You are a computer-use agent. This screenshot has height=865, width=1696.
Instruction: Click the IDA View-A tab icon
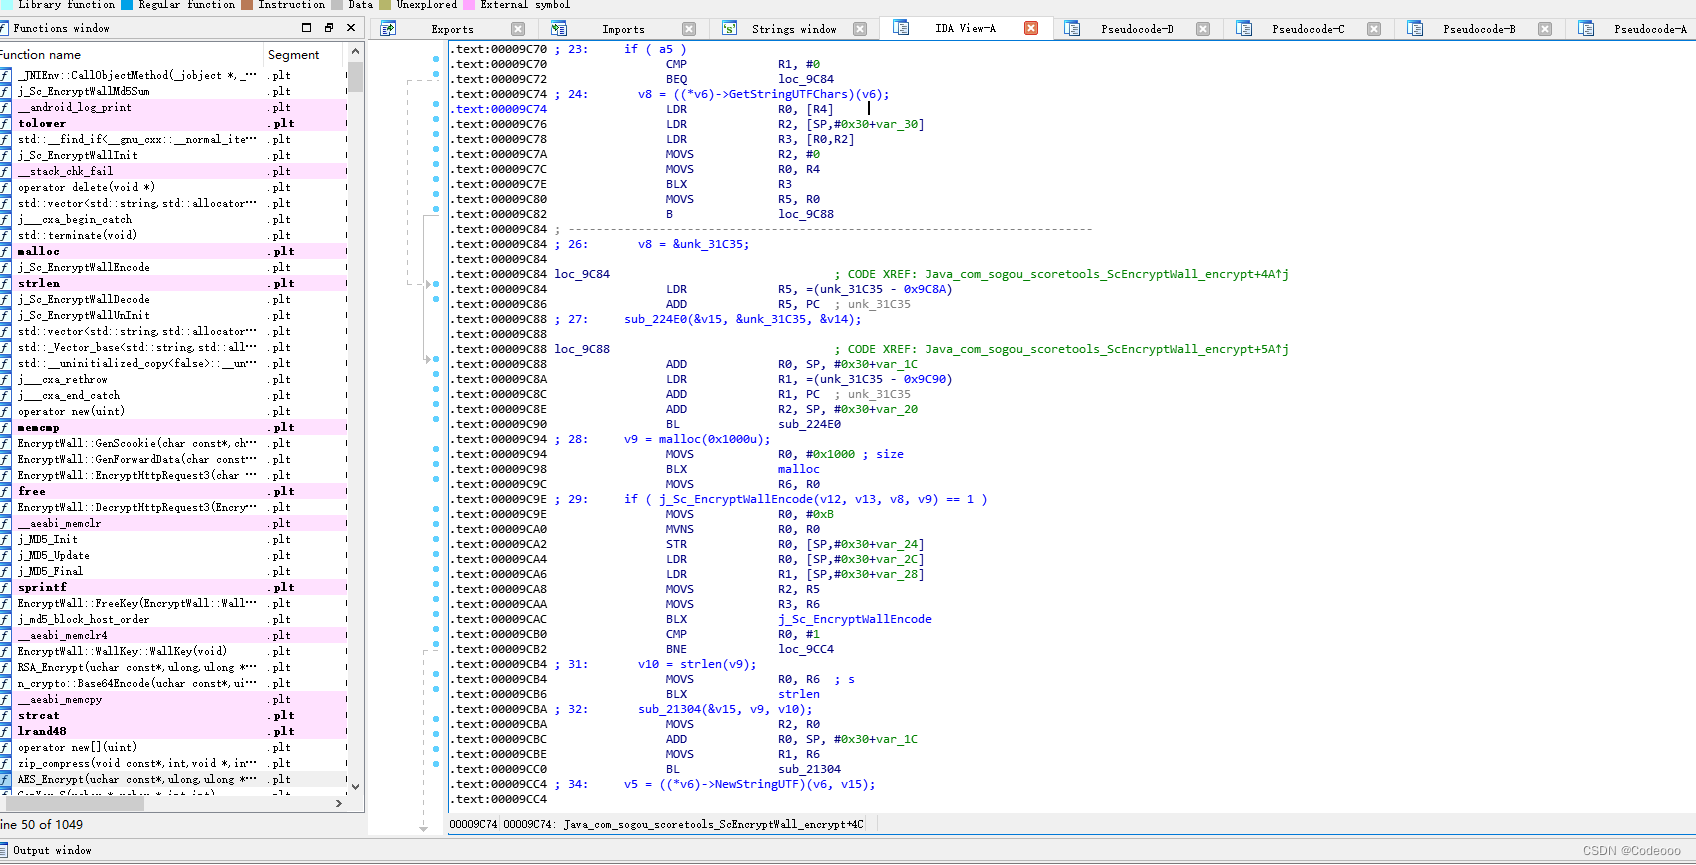pos(901,27)
